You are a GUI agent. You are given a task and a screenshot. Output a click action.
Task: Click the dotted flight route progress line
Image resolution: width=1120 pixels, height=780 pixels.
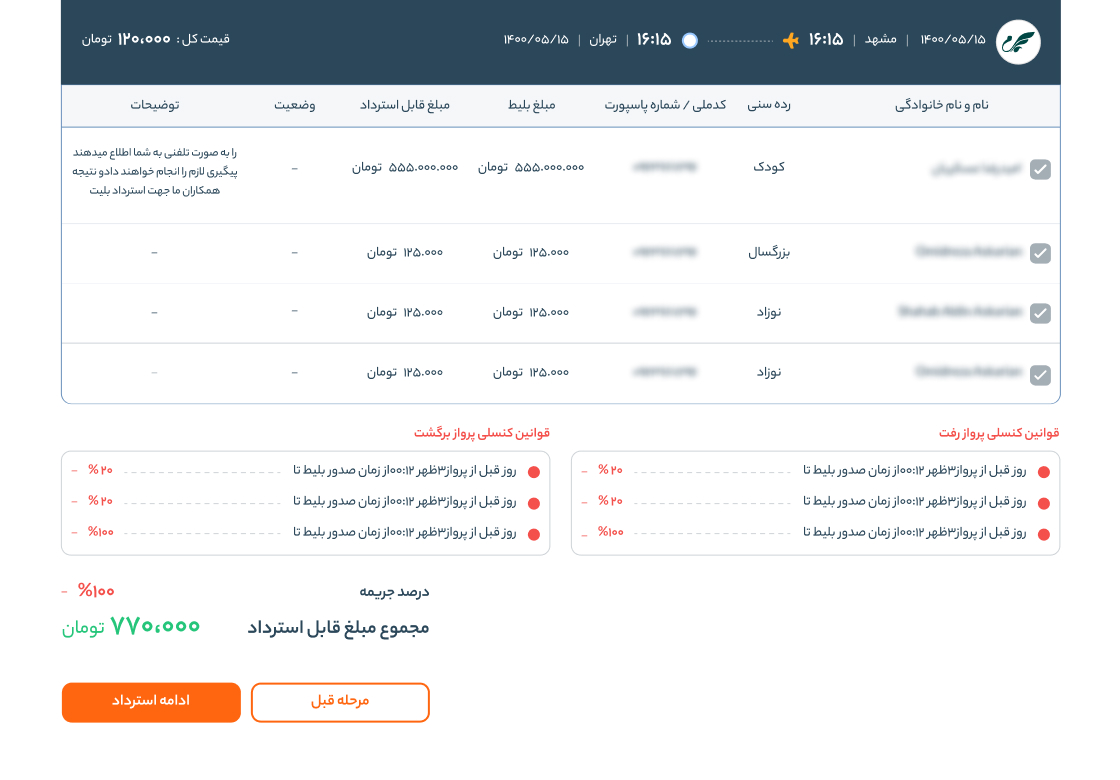pos(740,41)
